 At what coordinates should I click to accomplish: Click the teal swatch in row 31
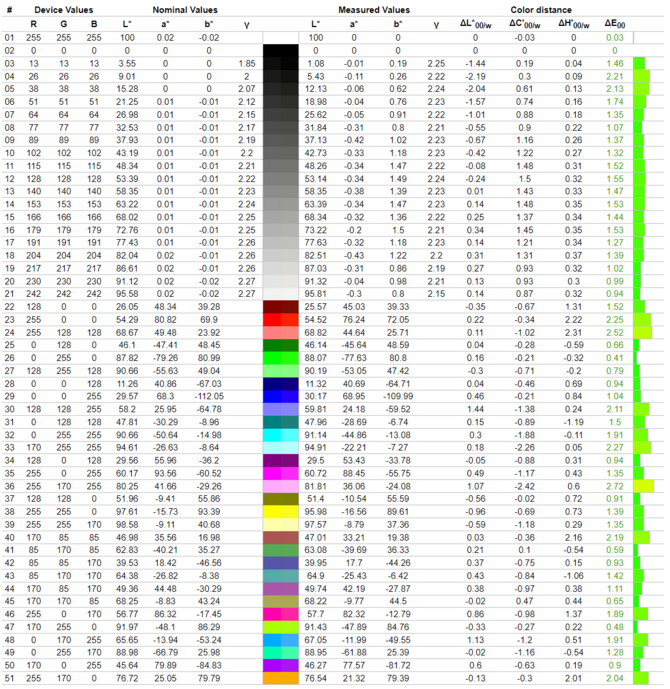281,422
